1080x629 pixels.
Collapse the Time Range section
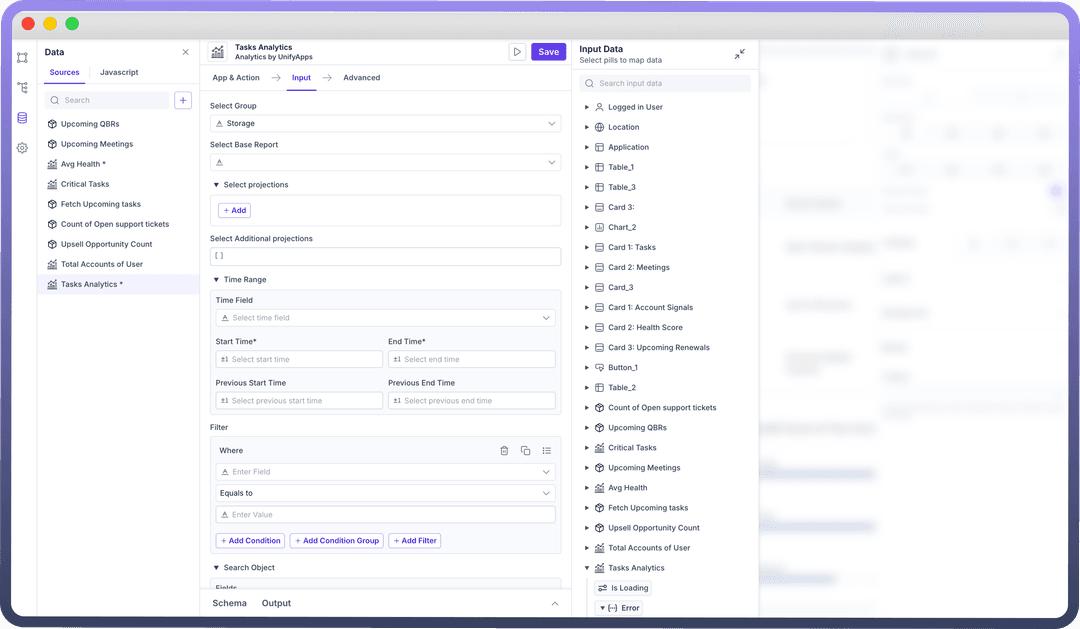tap(217, 280)
